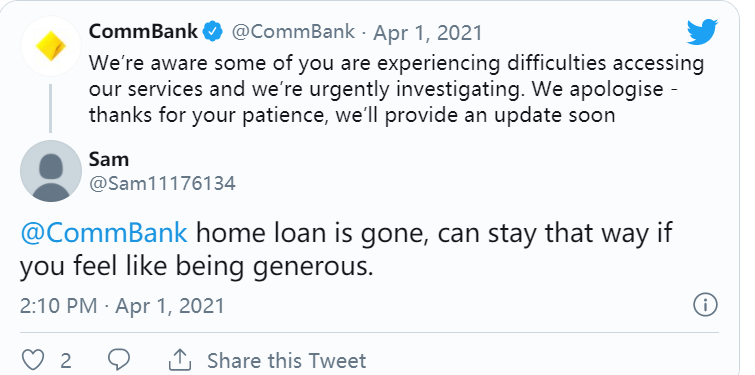755x375 pixels.
Task: Open the tweet info circle icon
Action: (x=705, y=305)
